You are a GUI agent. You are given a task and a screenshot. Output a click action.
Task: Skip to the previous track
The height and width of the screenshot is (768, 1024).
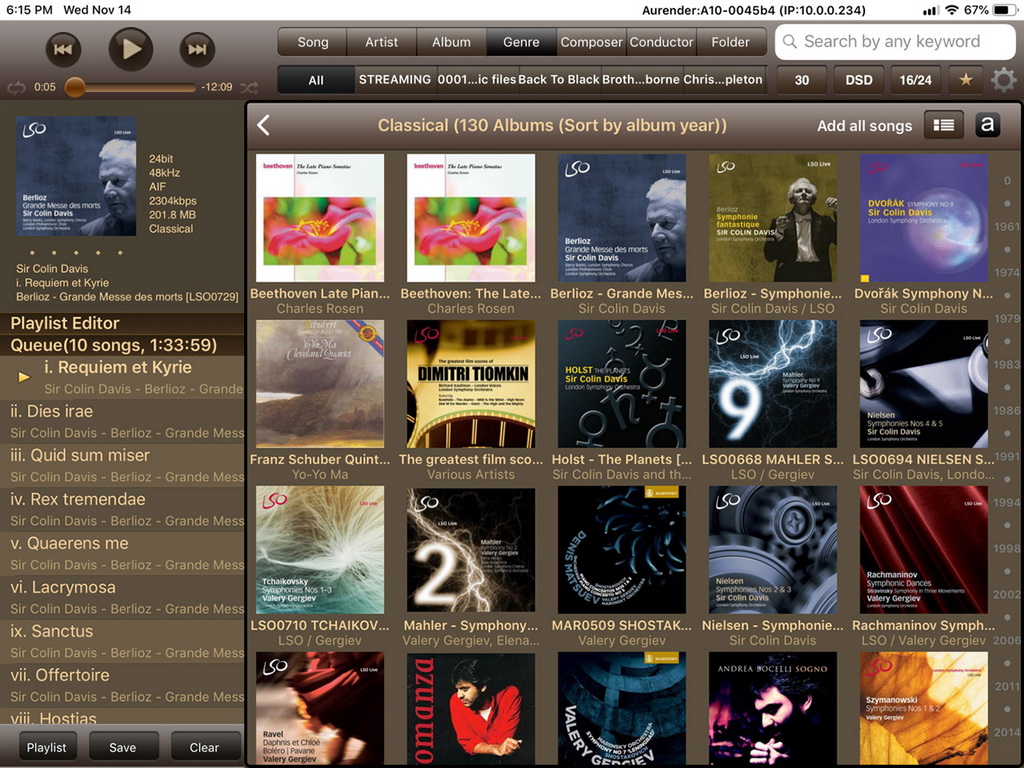[x=63, y=49]
